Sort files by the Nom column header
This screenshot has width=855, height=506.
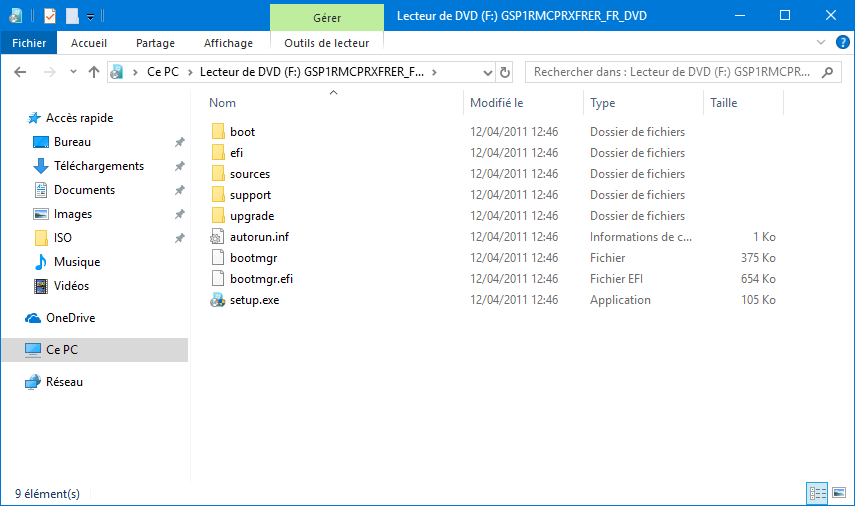pyautogui.click(x=222, y=103)
